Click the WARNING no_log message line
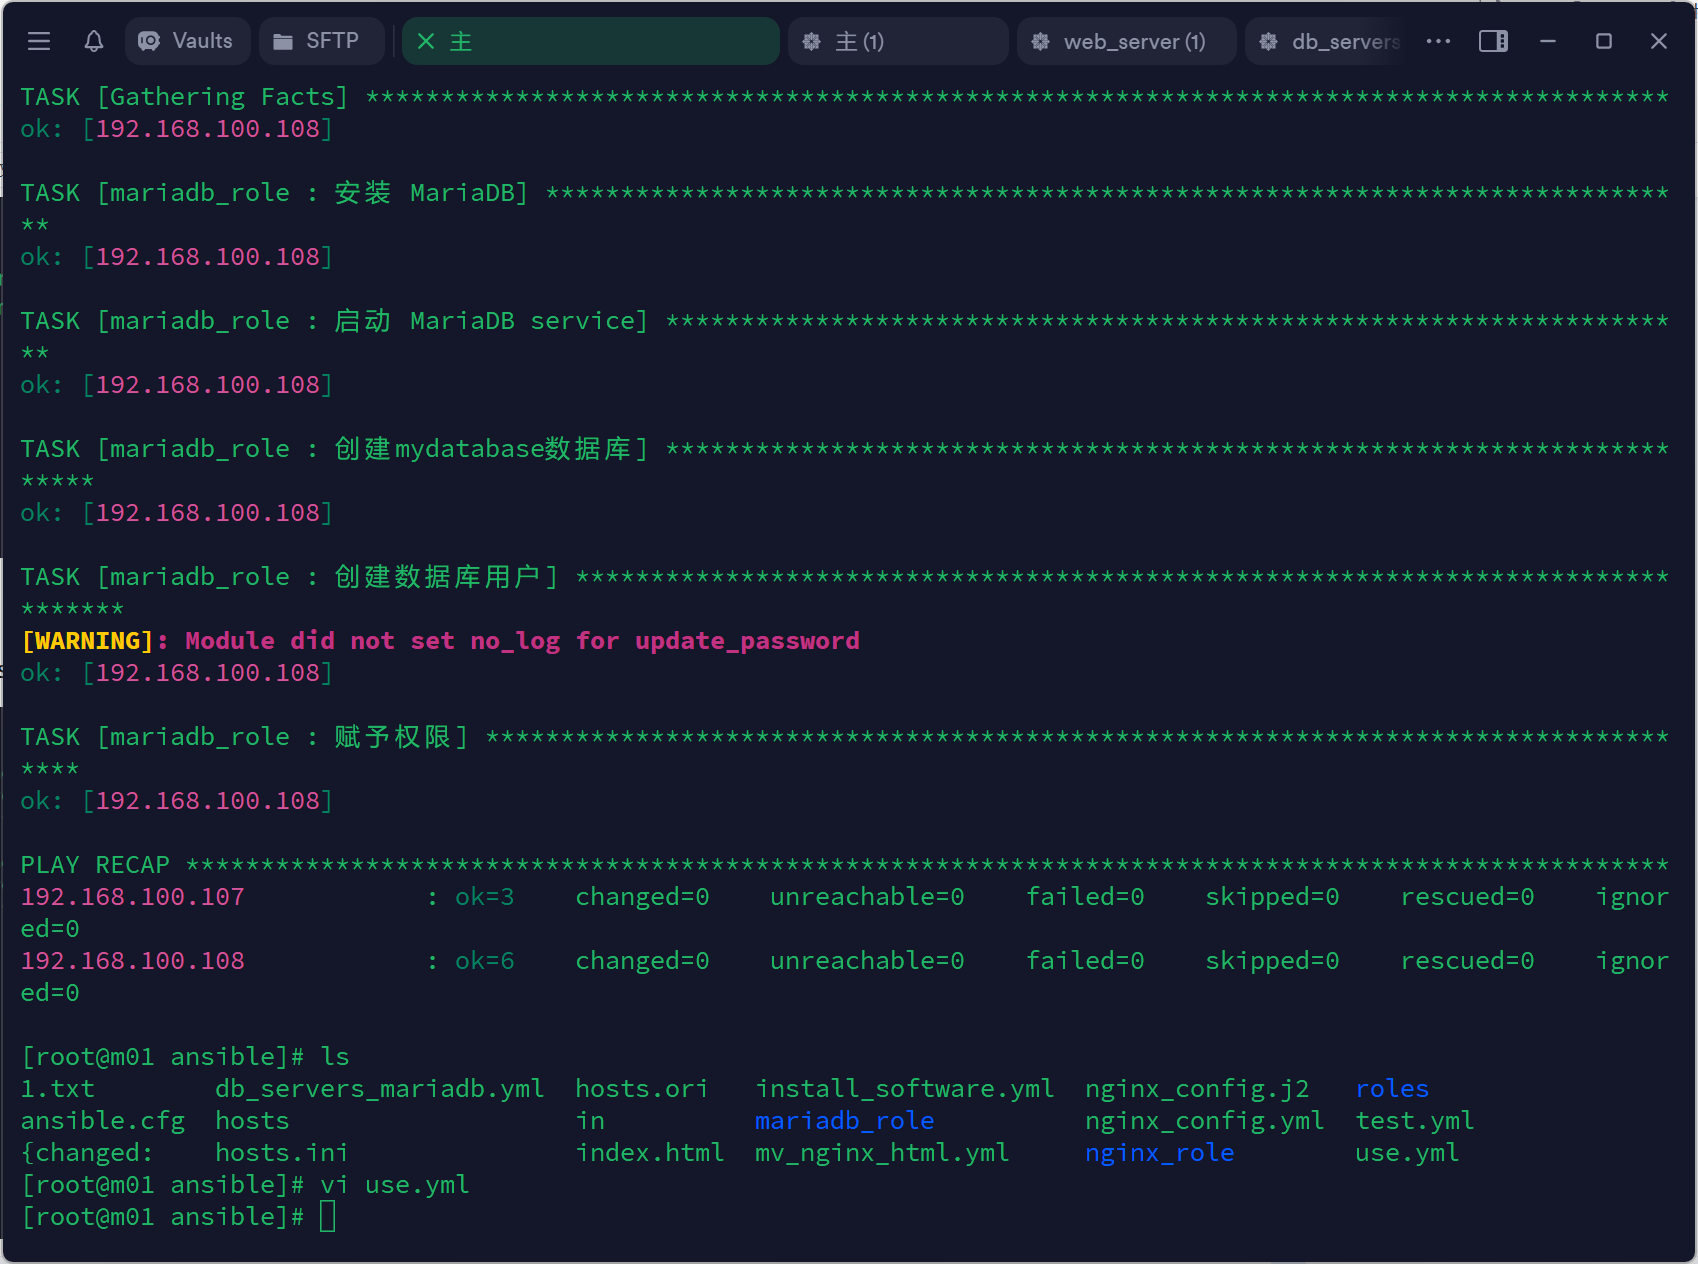 (x=440, y=641)
